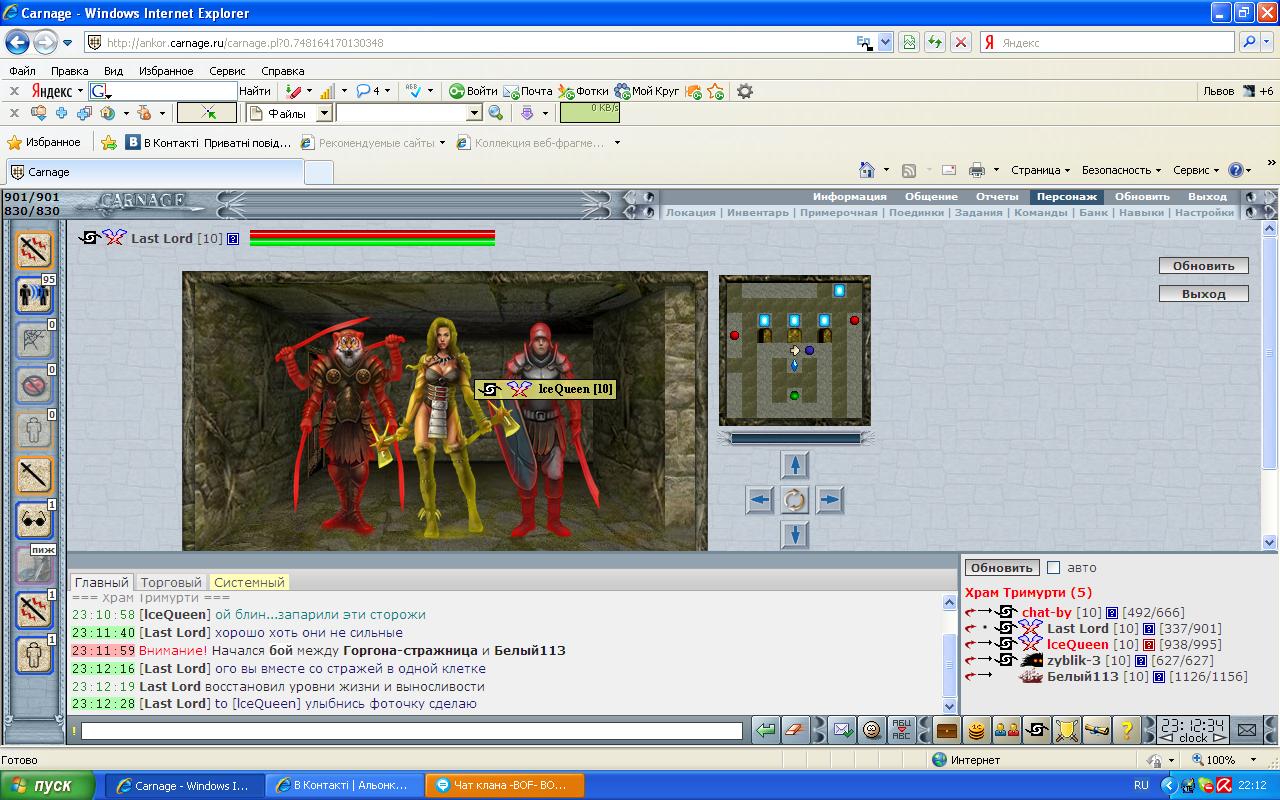Turn right with the right arrow
The image size is (1280, 800).
click(830, 499)
